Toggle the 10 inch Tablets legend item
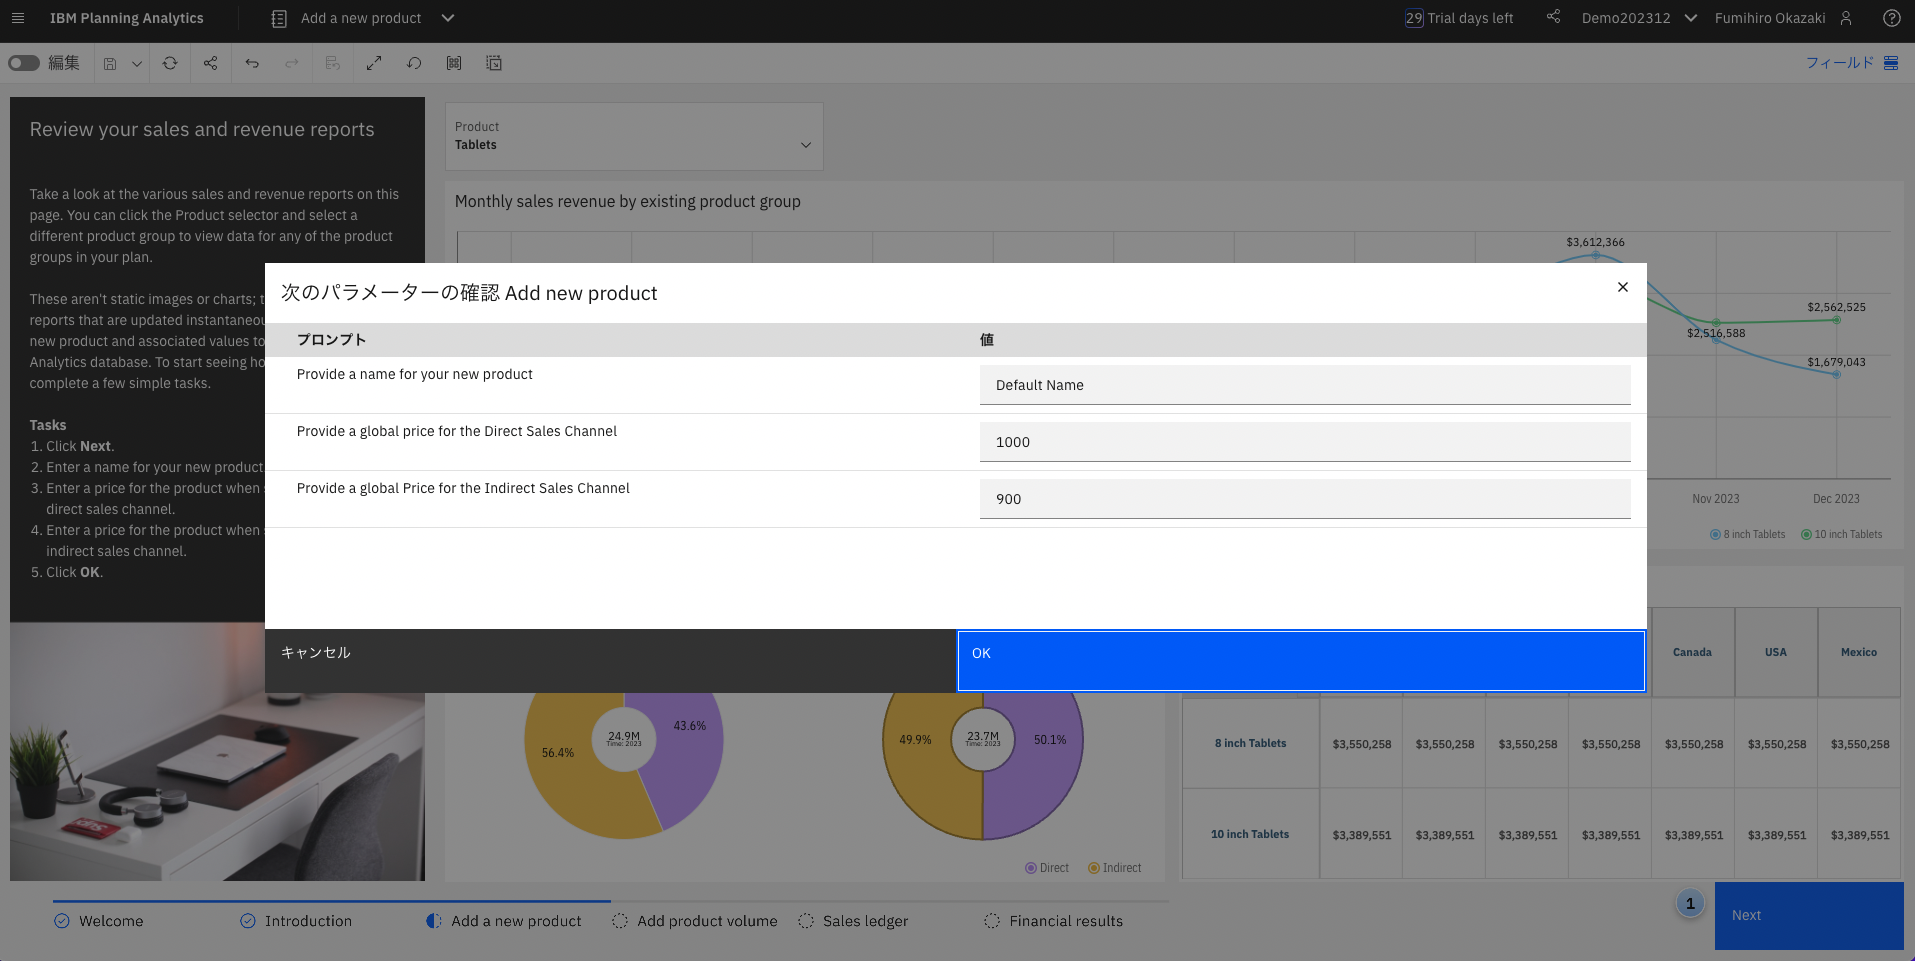Viewport: 1915px width, 961px height. tap(1842, 534)
